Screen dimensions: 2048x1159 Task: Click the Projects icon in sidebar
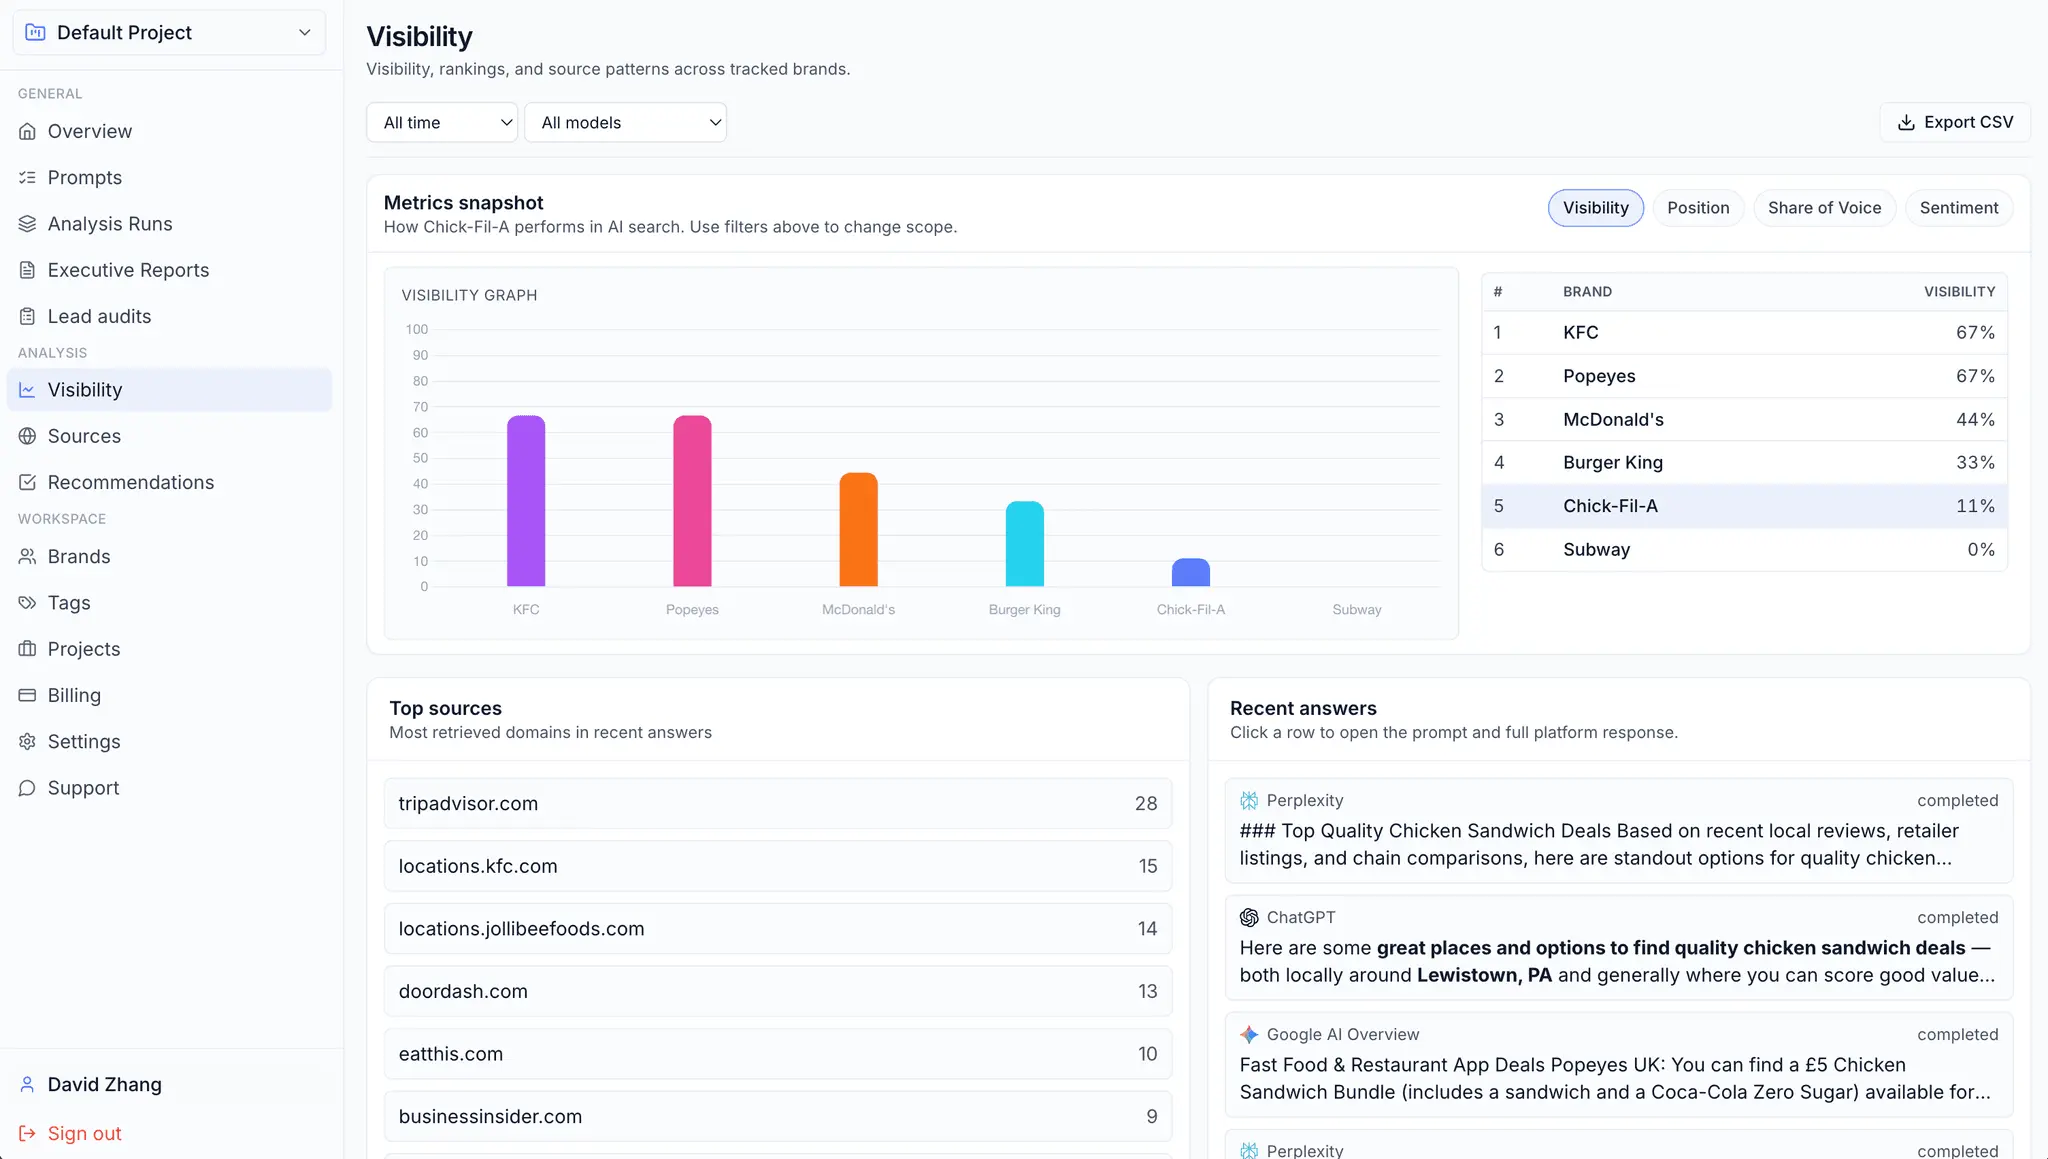pyautogui.click(x=27, y=649)
